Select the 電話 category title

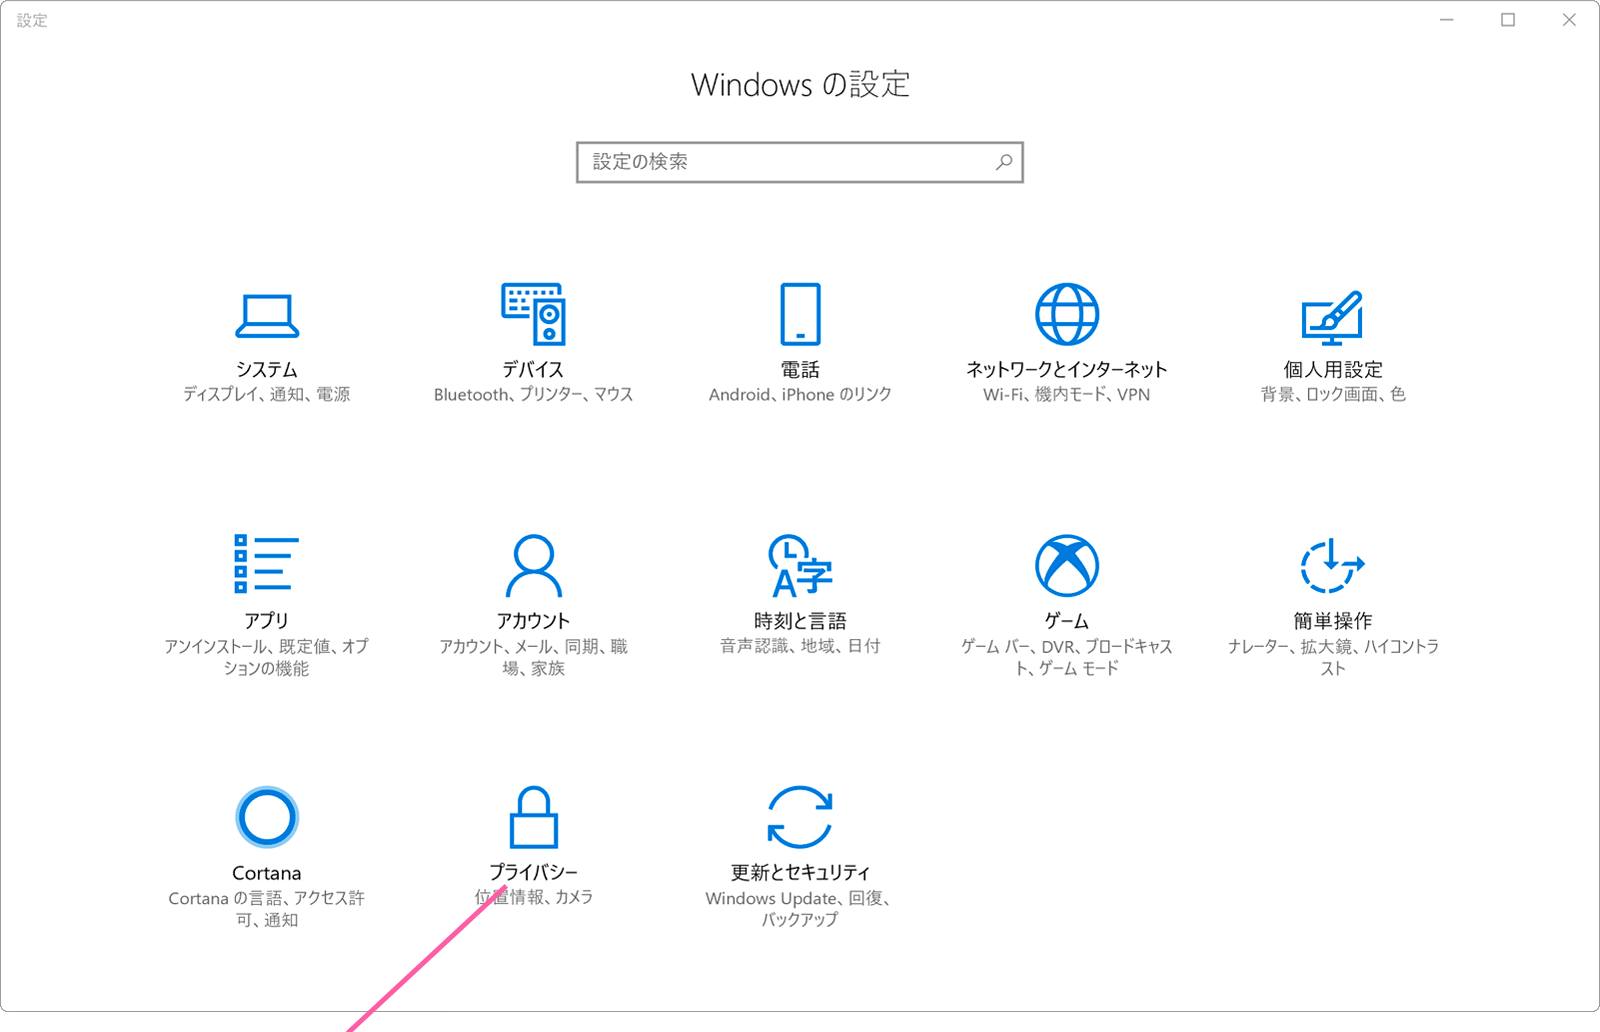pyautogui.click(x=800, y=370)
